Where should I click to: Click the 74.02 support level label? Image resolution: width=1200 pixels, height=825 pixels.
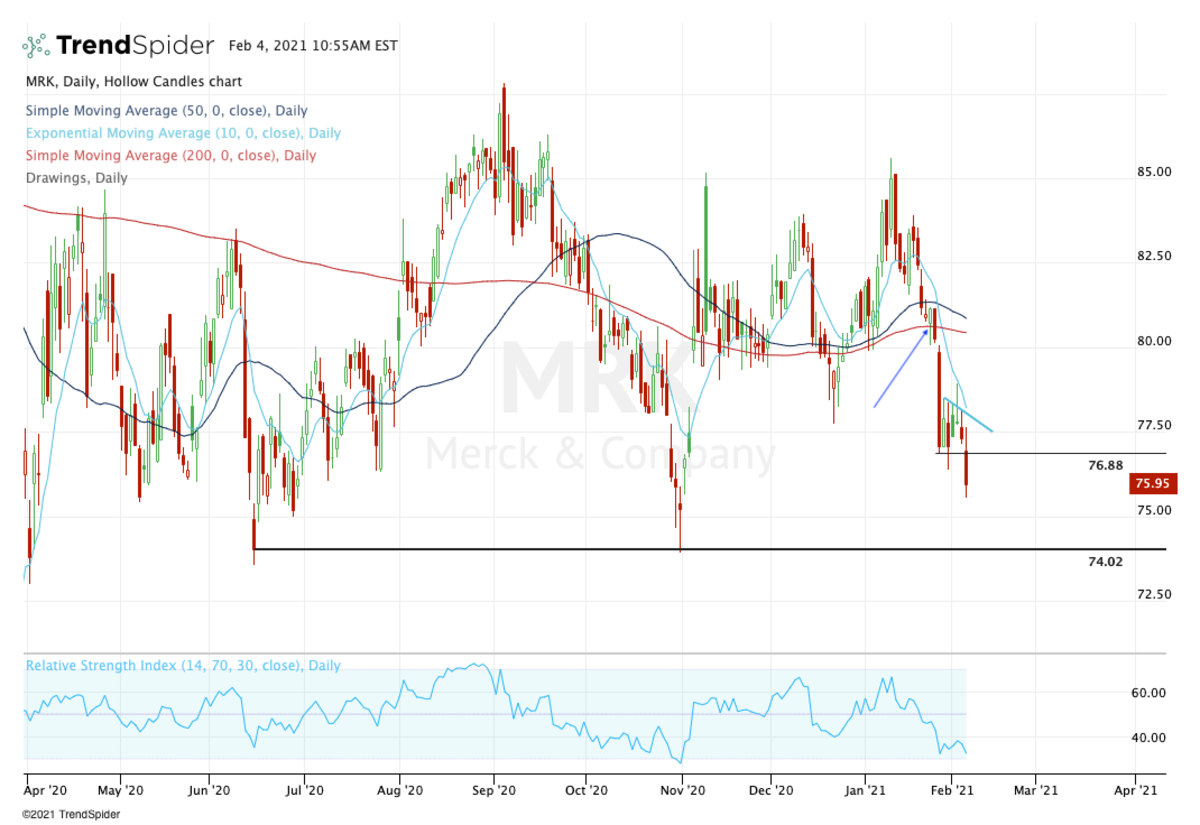(1105, 562)
